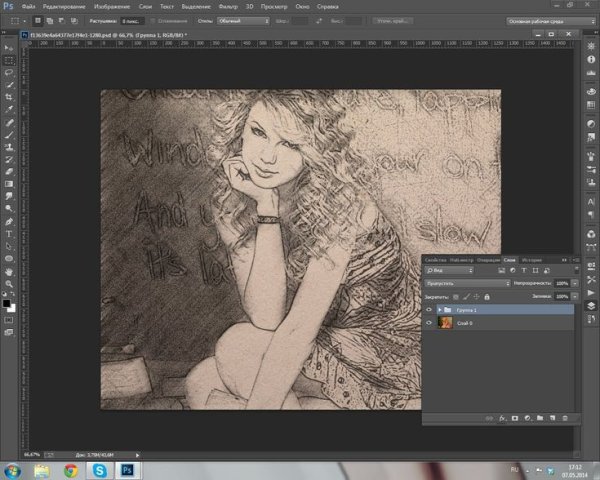
Task: Create a new group via folder icon
Action: (x=538, y=417)
